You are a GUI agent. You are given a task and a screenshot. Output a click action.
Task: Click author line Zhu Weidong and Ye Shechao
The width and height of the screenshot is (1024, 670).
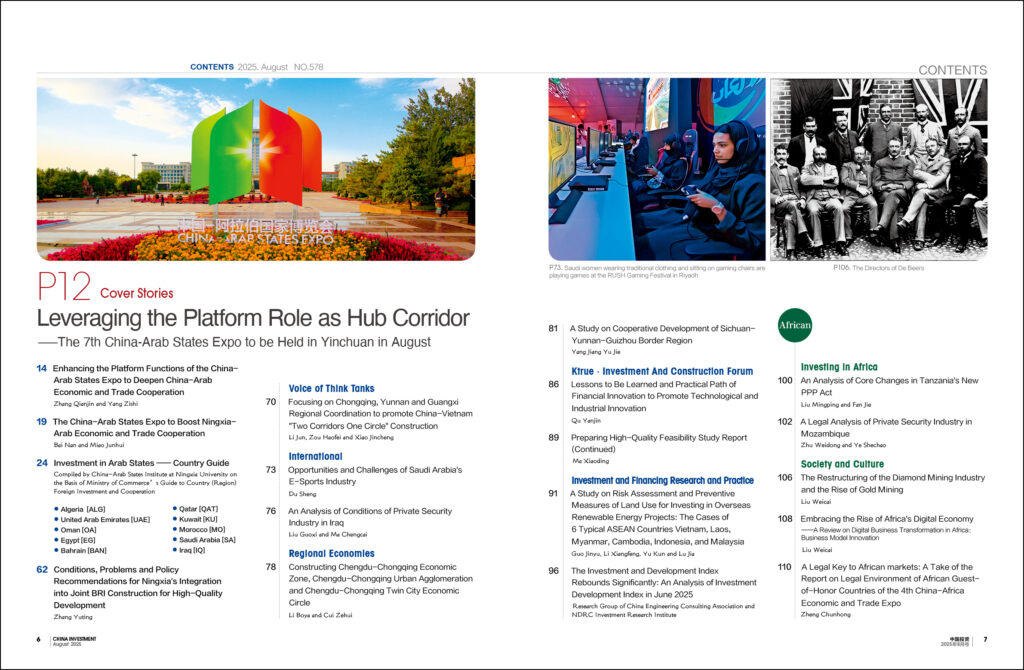pos(844,445)
